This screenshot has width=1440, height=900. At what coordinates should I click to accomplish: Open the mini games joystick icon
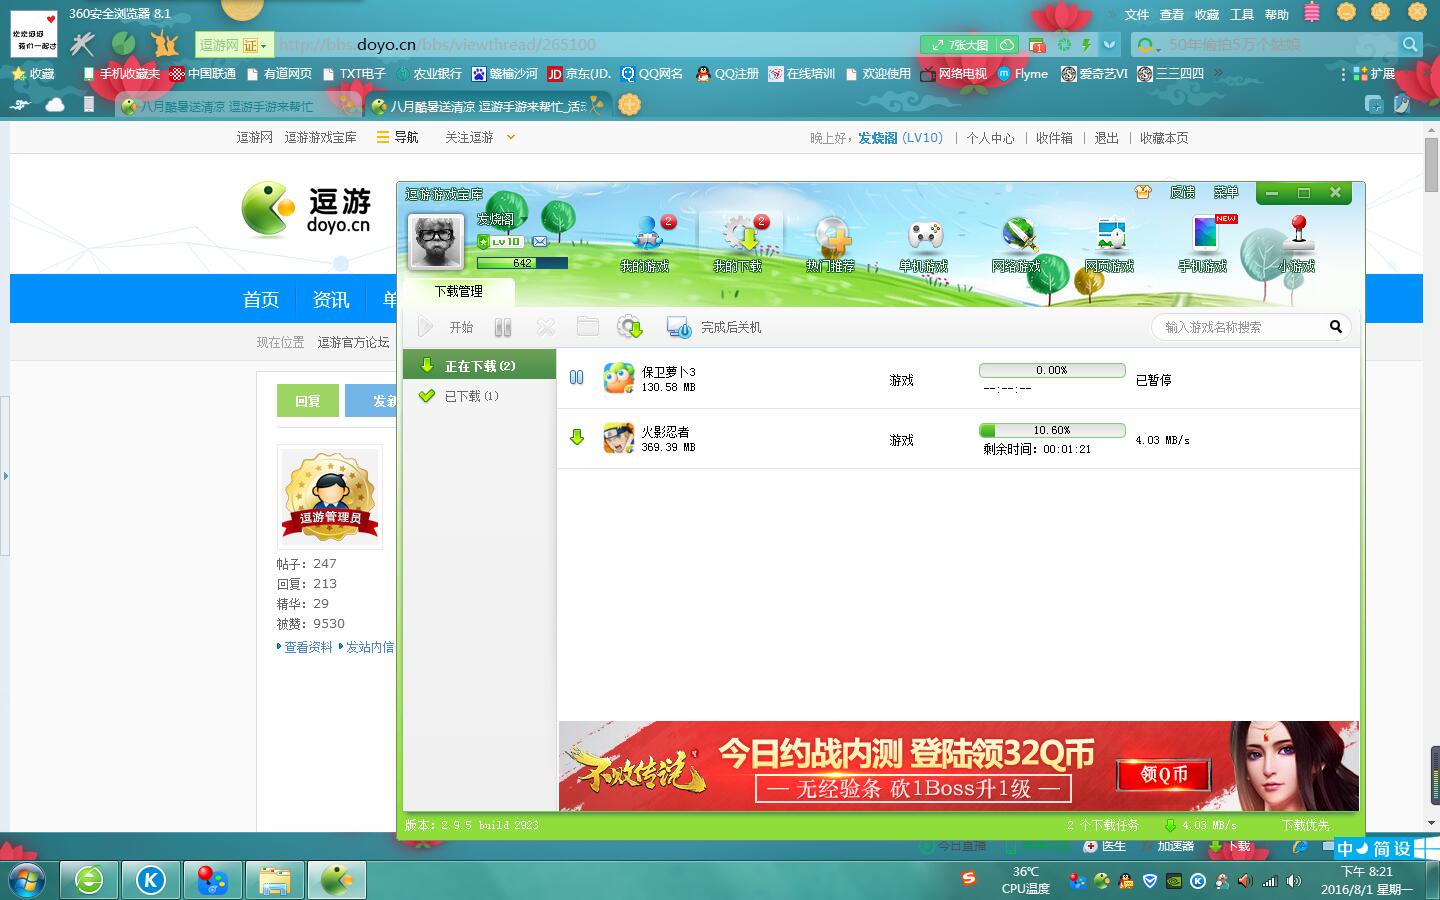[1298, 244]
